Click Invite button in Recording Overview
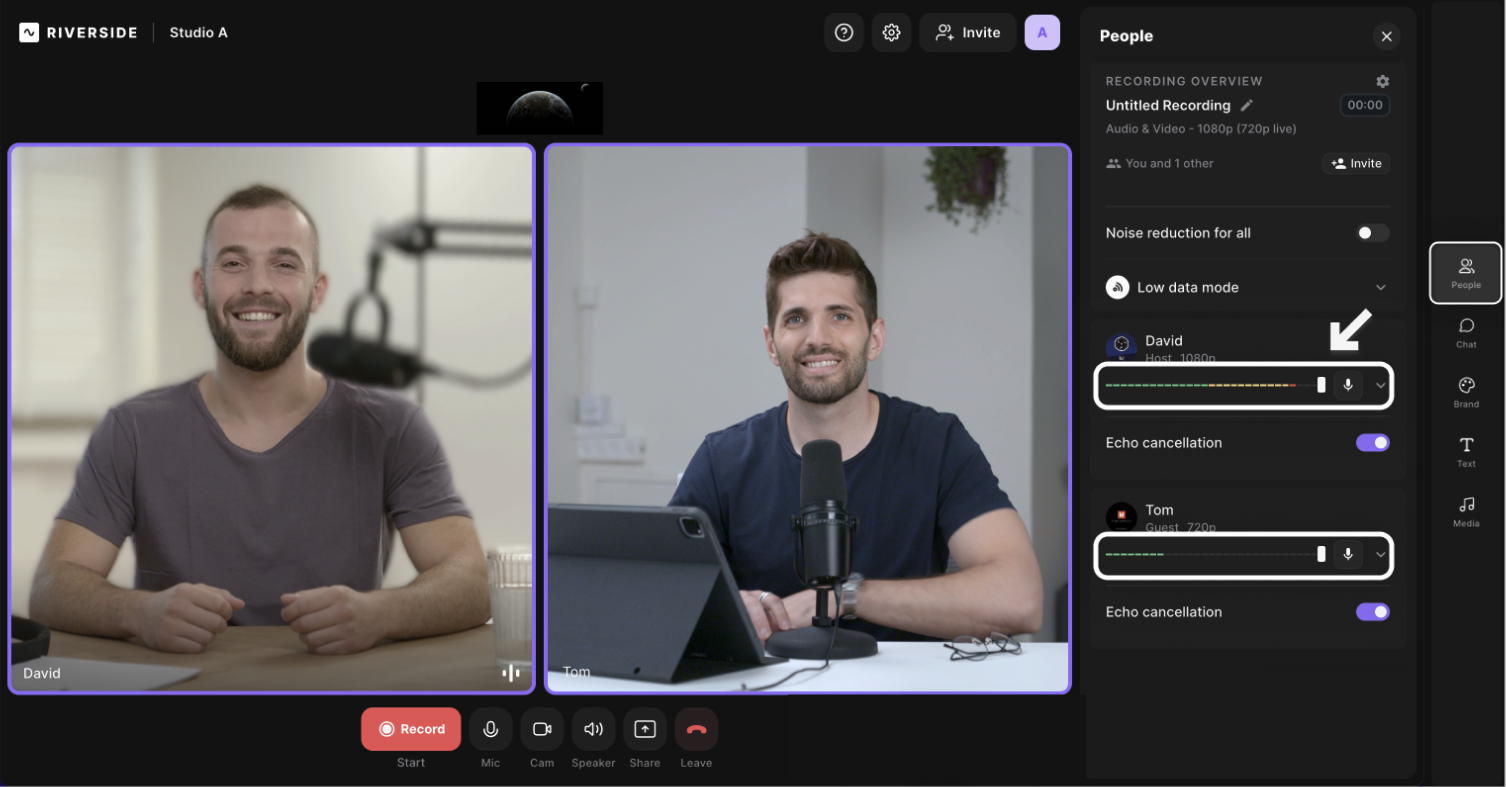Image resolution: width=1506 pixels, height=787 pixels. [1356, 163]
